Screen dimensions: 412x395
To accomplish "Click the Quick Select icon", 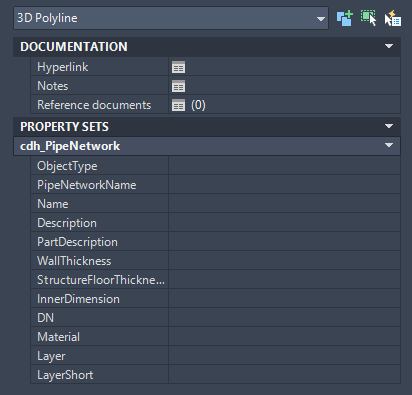I will 393,18.
